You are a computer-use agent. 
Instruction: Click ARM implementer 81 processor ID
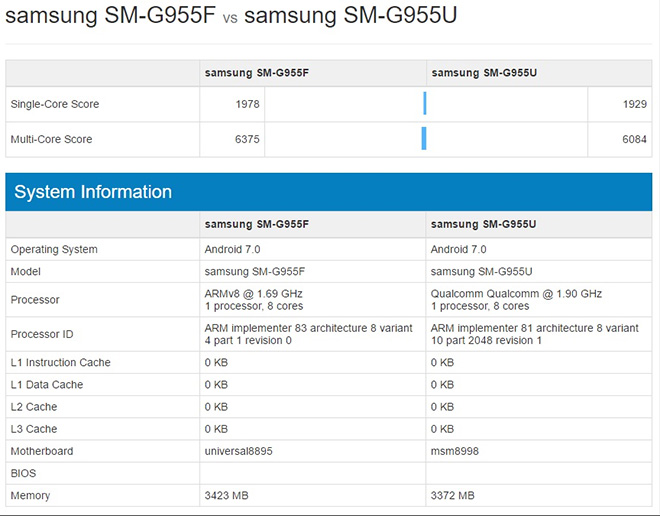pos(535,334)
